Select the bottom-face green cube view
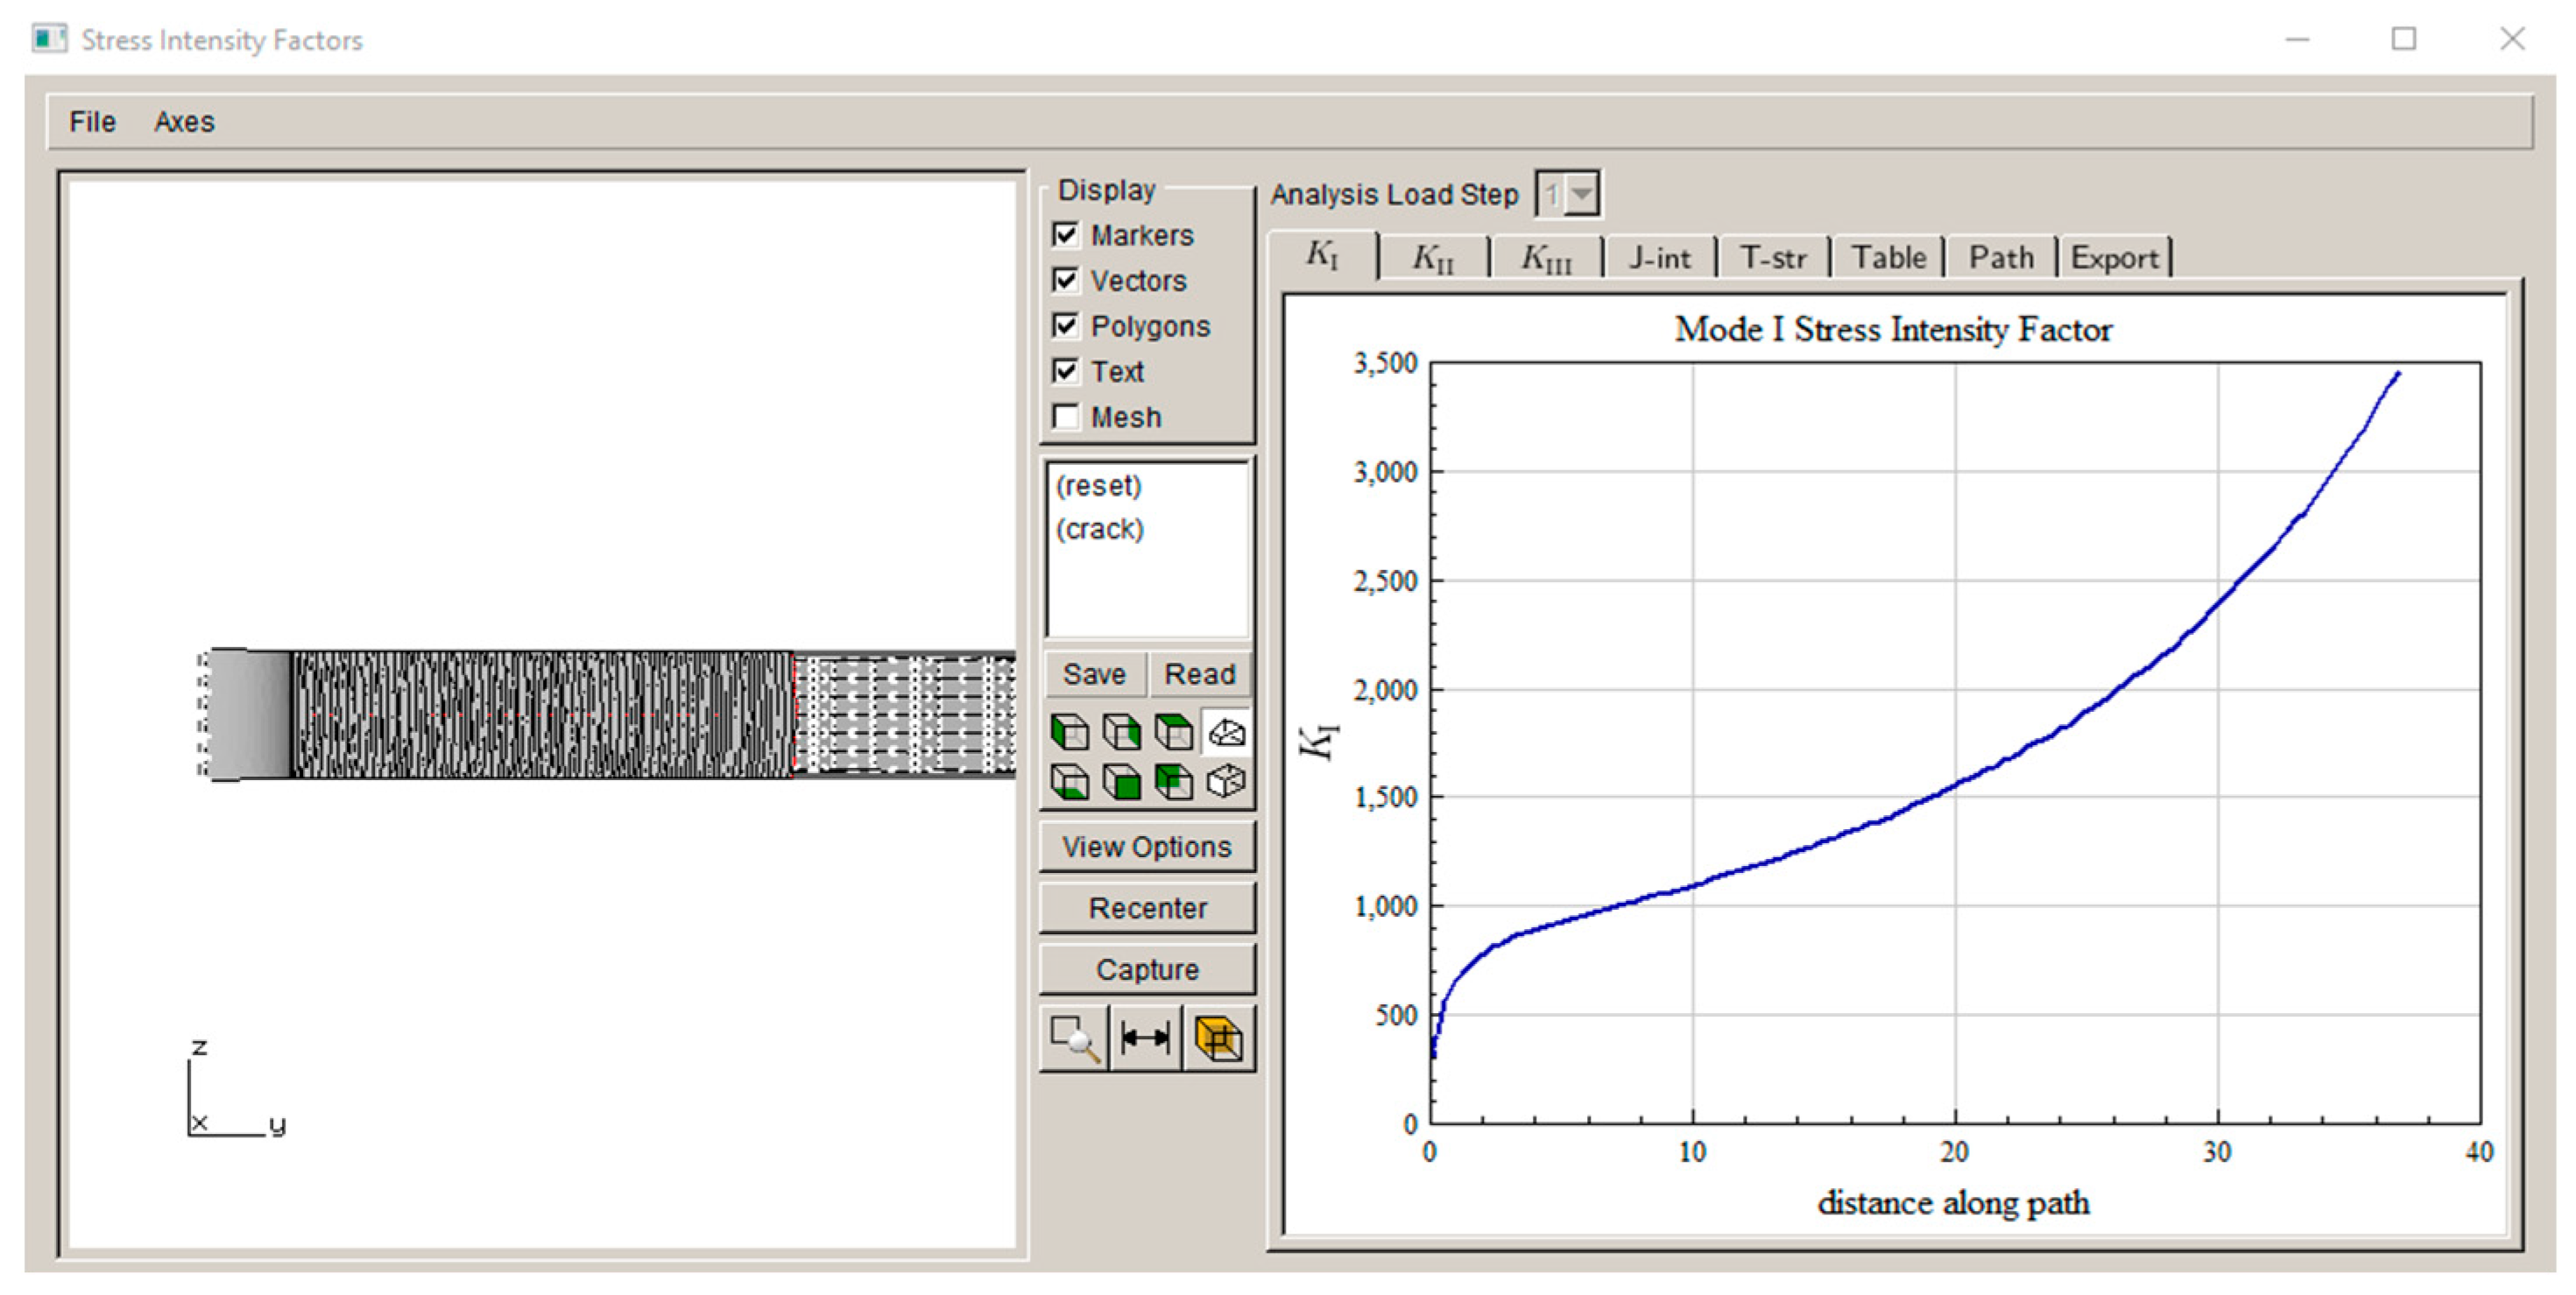2576x1295 pixels. tap(1070, 782)
